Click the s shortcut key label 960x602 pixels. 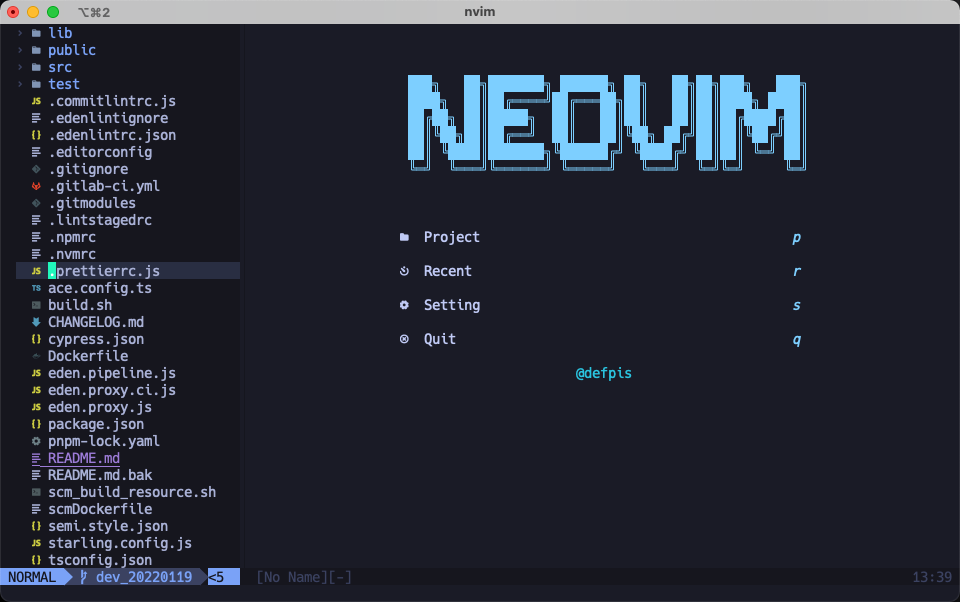coord(797,305)
